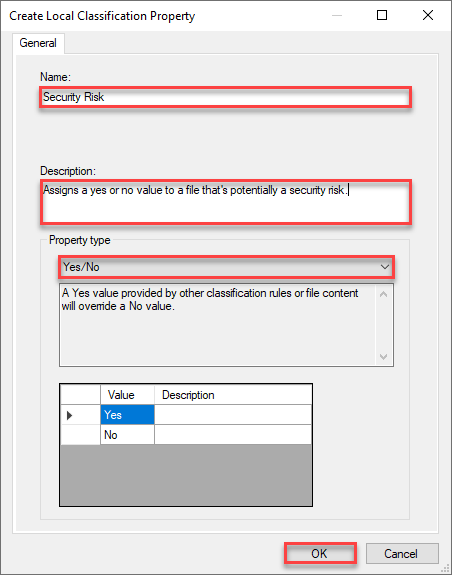Focus the Name field containing Security Risk

tap(225, 97)
